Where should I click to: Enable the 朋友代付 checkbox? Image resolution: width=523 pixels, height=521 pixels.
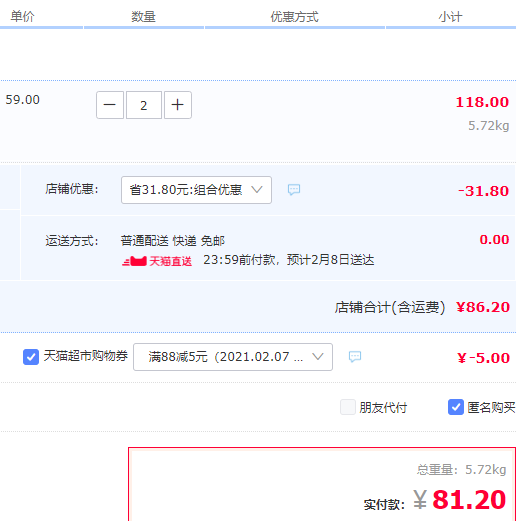pyautogui.click(x=348, y=407)
